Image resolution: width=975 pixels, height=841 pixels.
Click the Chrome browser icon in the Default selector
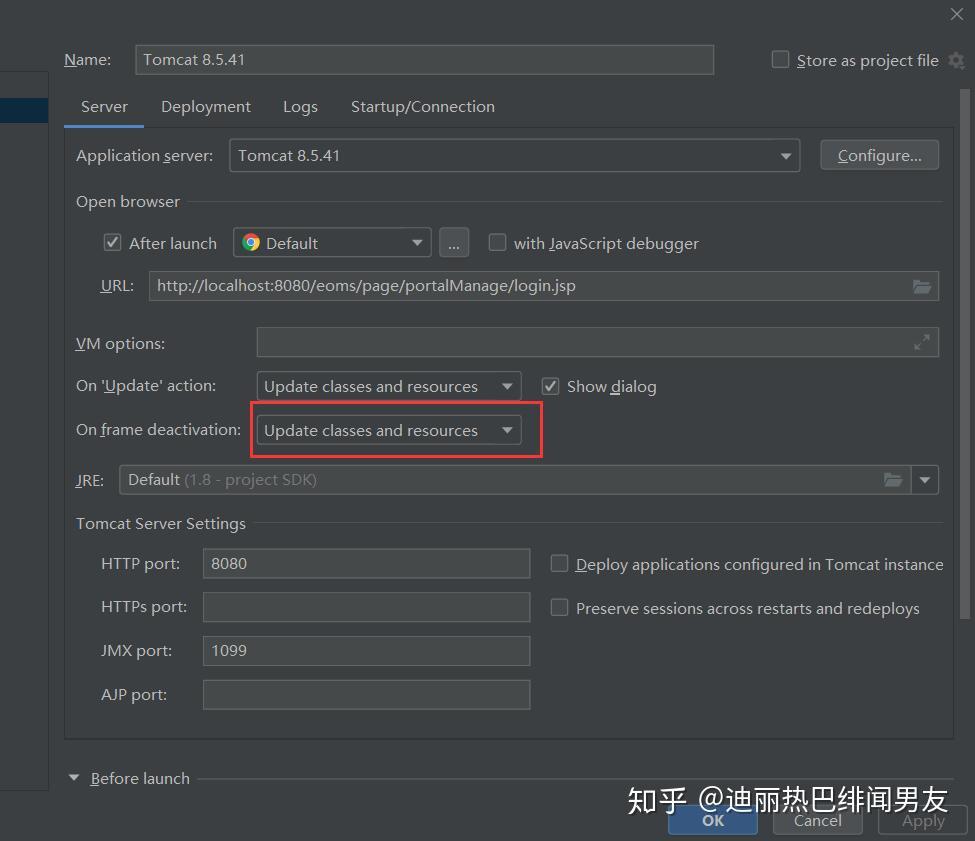252,242
